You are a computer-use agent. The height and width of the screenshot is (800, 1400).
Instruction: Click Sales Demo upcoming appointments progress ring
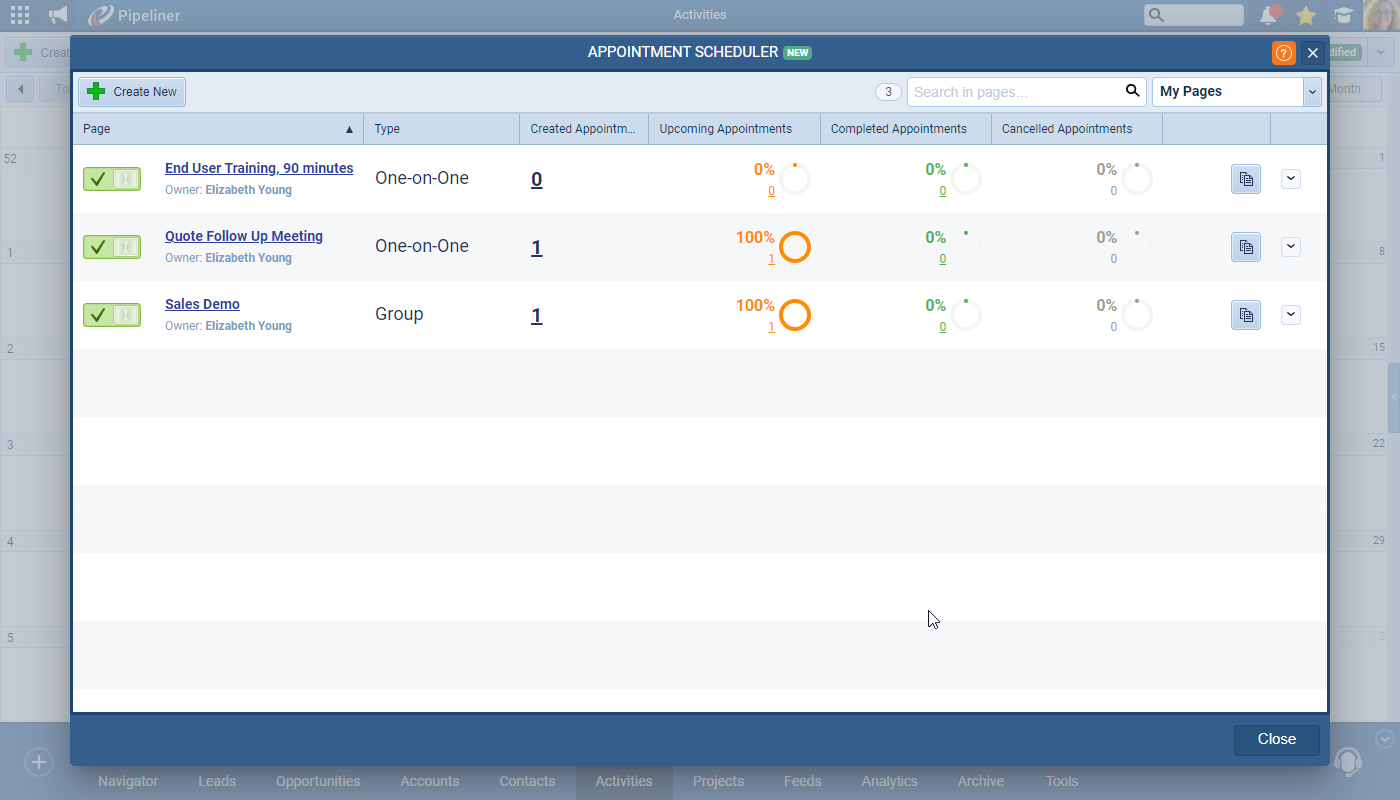[794, 315]
